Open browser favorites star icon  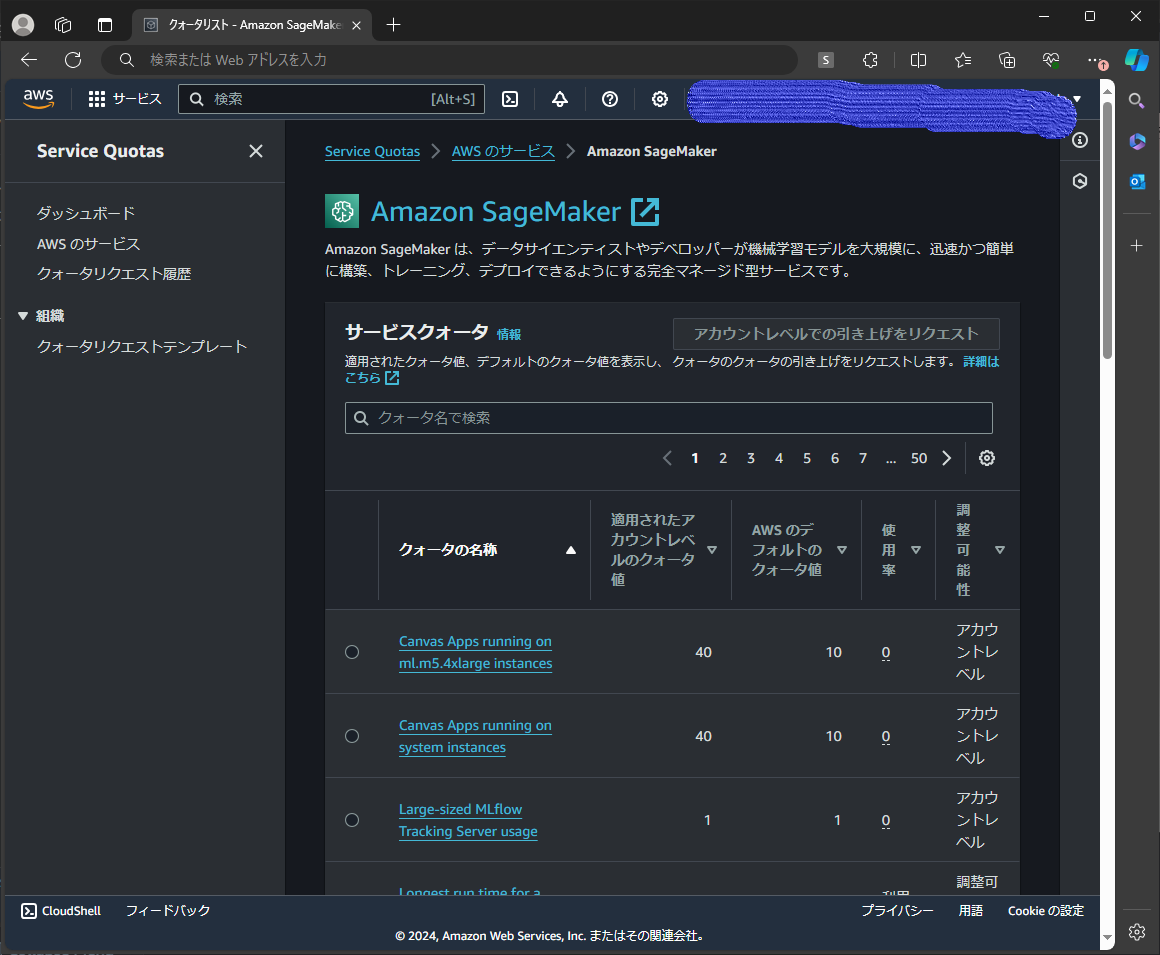point(962,60)
